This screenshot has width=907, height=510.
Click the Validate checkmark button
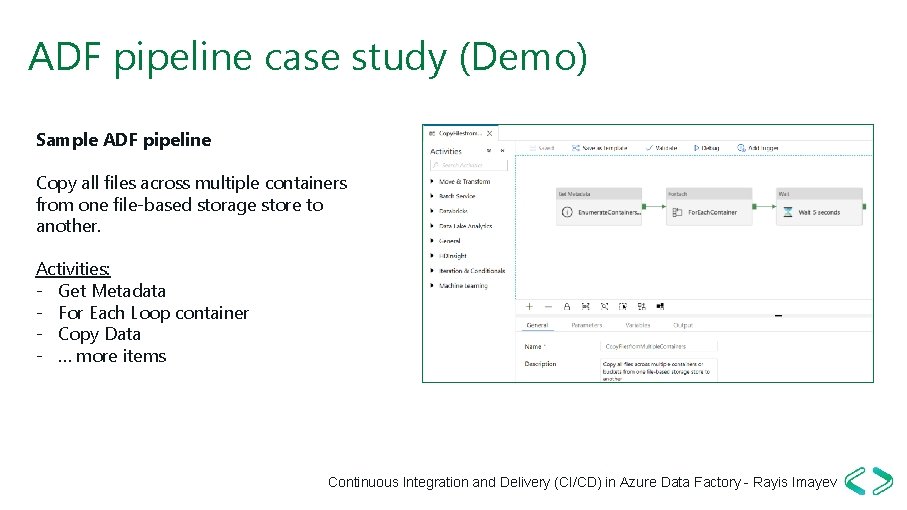(661, 148)
